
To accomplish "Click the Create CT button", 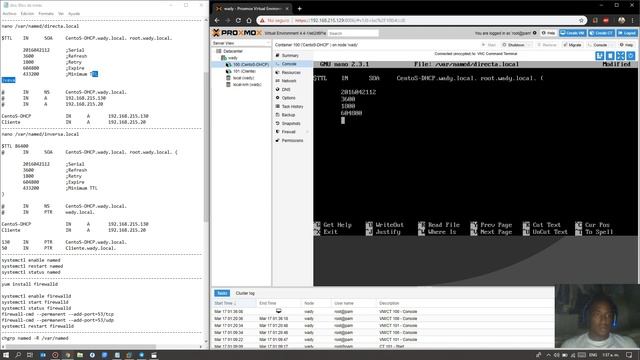I will [x=602, y=33].
